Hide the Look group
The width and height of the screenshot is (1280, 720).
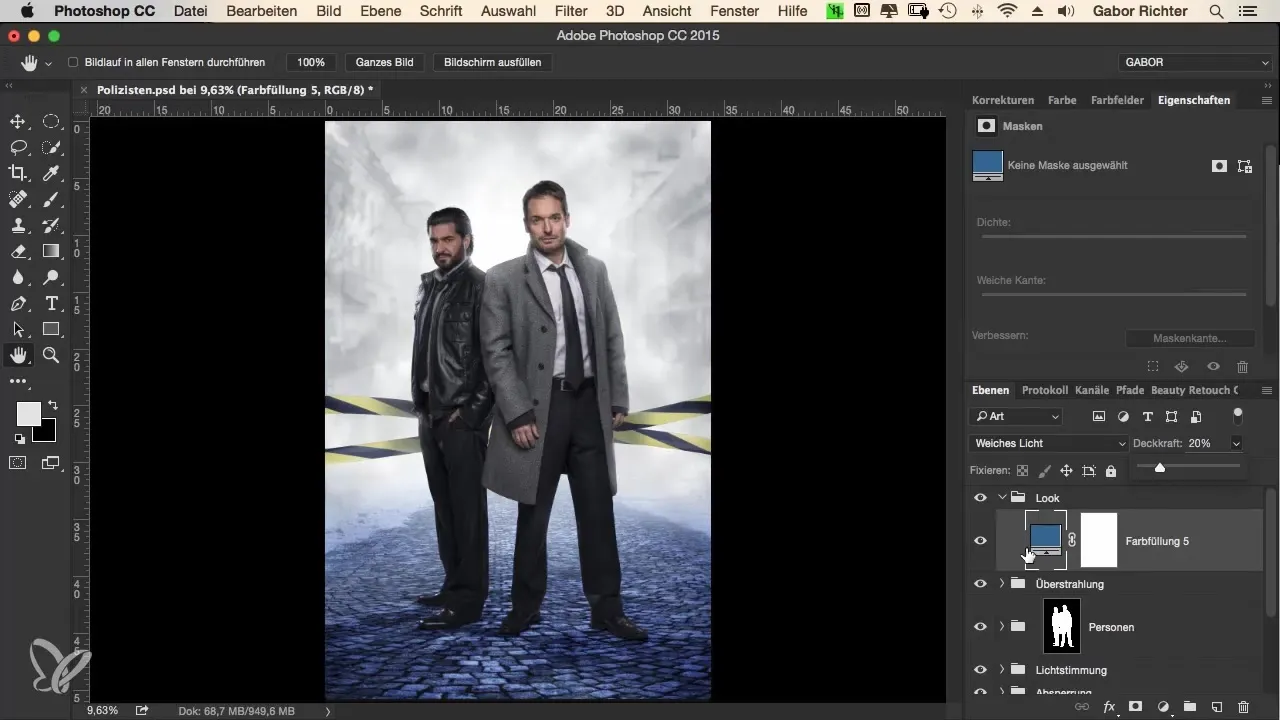tap(980, 498)
